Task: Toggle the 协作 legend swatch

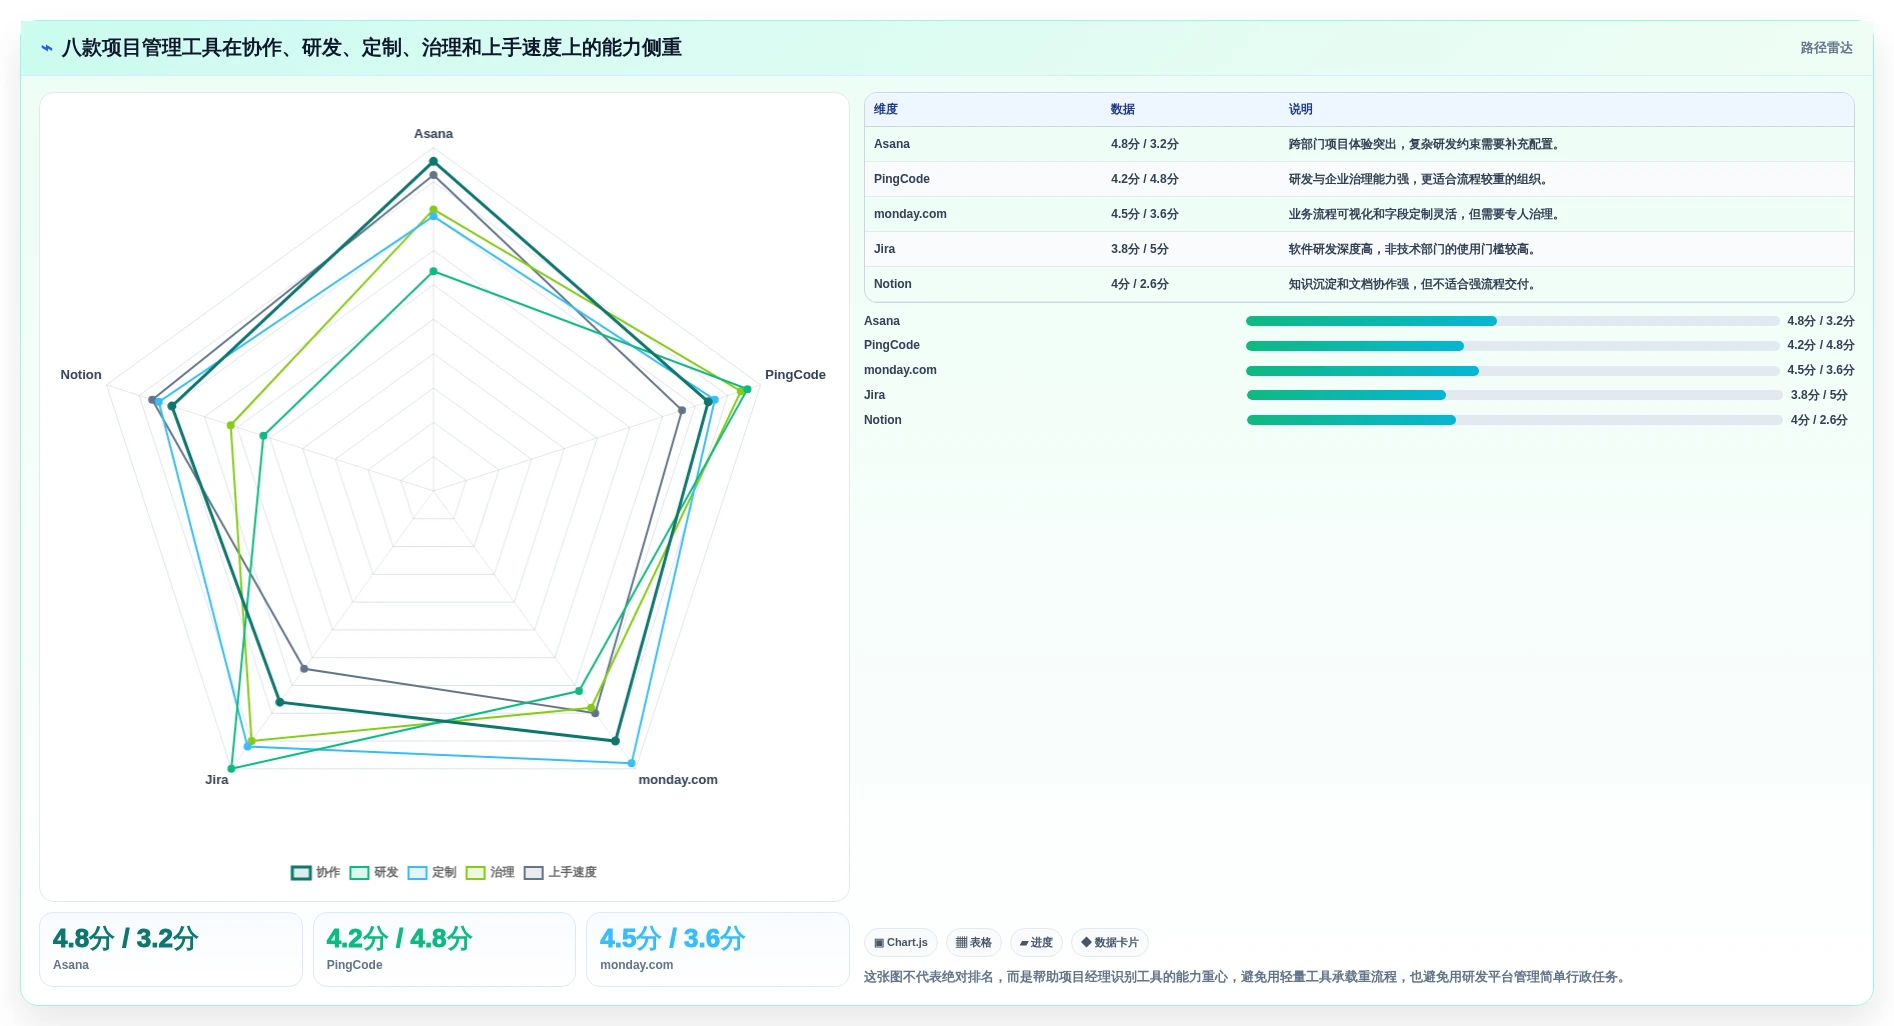Action: point(301,872)
